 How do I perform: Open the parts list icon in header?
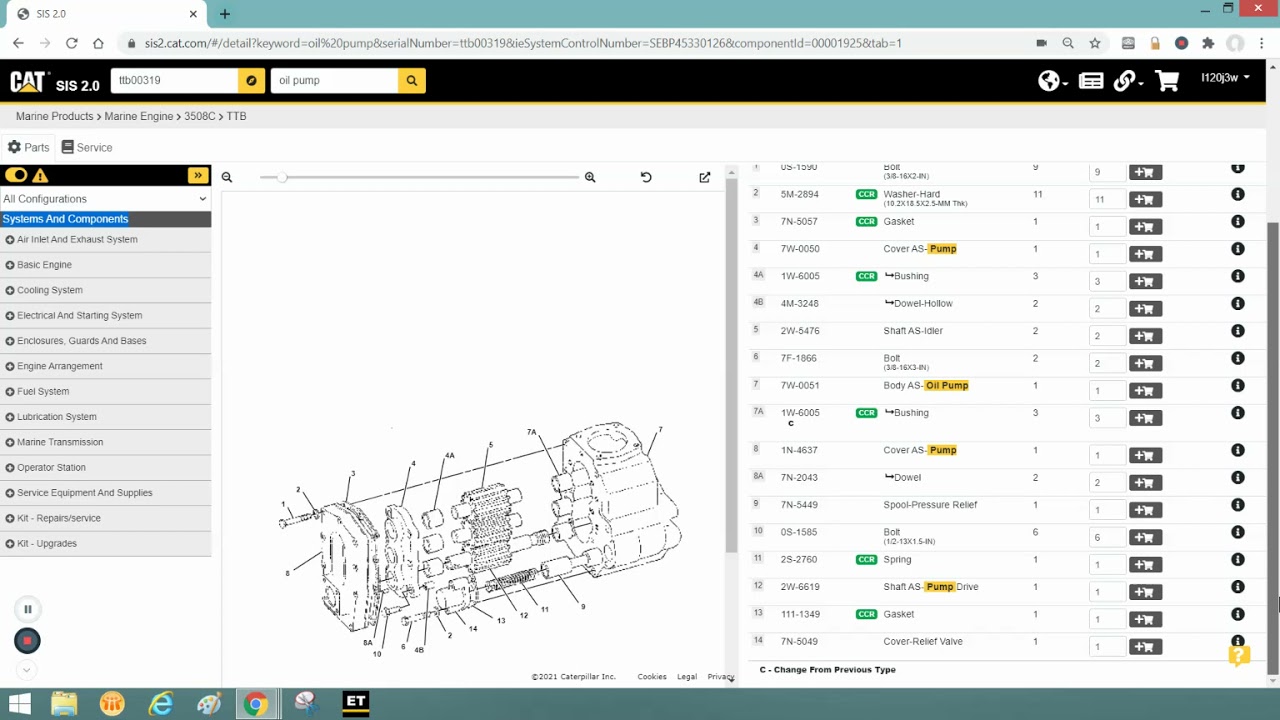(x=1091, y=81)
